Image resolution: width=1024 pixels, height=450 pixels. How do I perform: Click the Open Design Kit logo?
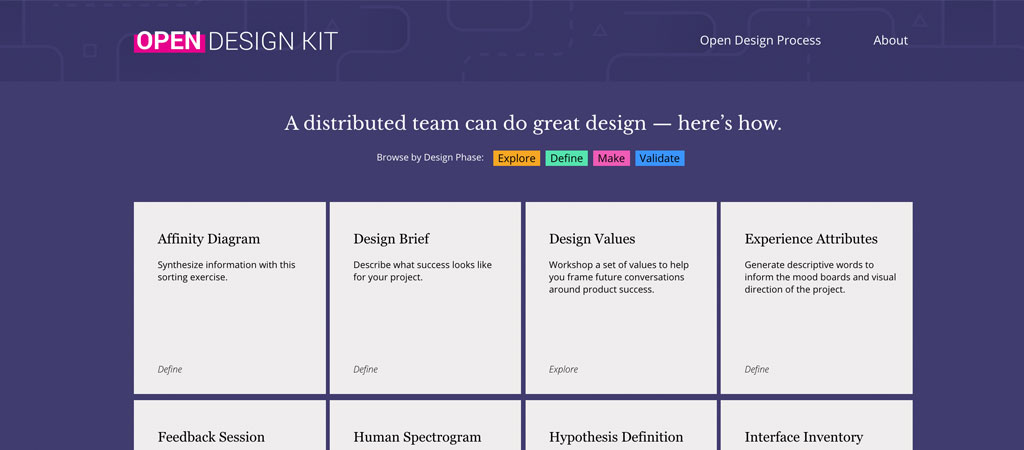236,41
